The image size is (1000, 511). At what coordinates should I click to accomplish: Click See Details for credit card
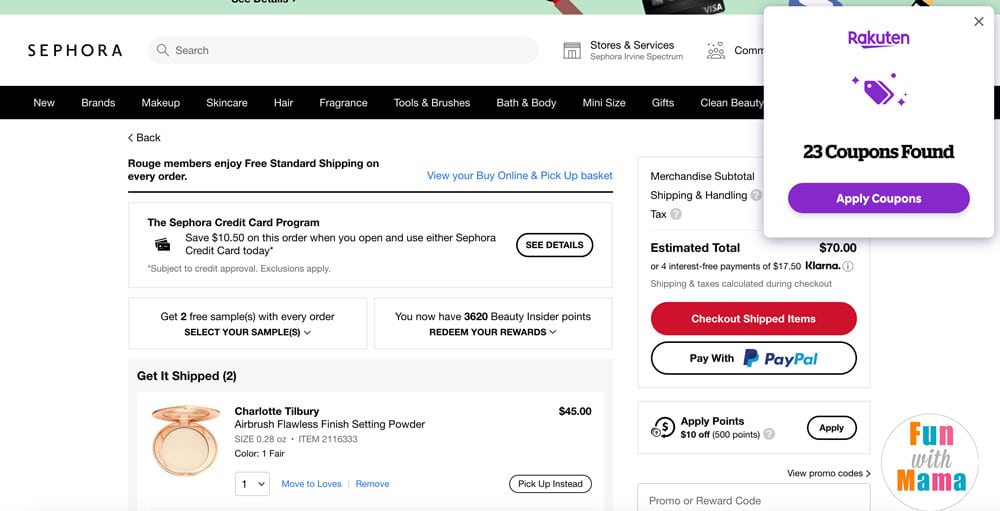tap(554, 245)
